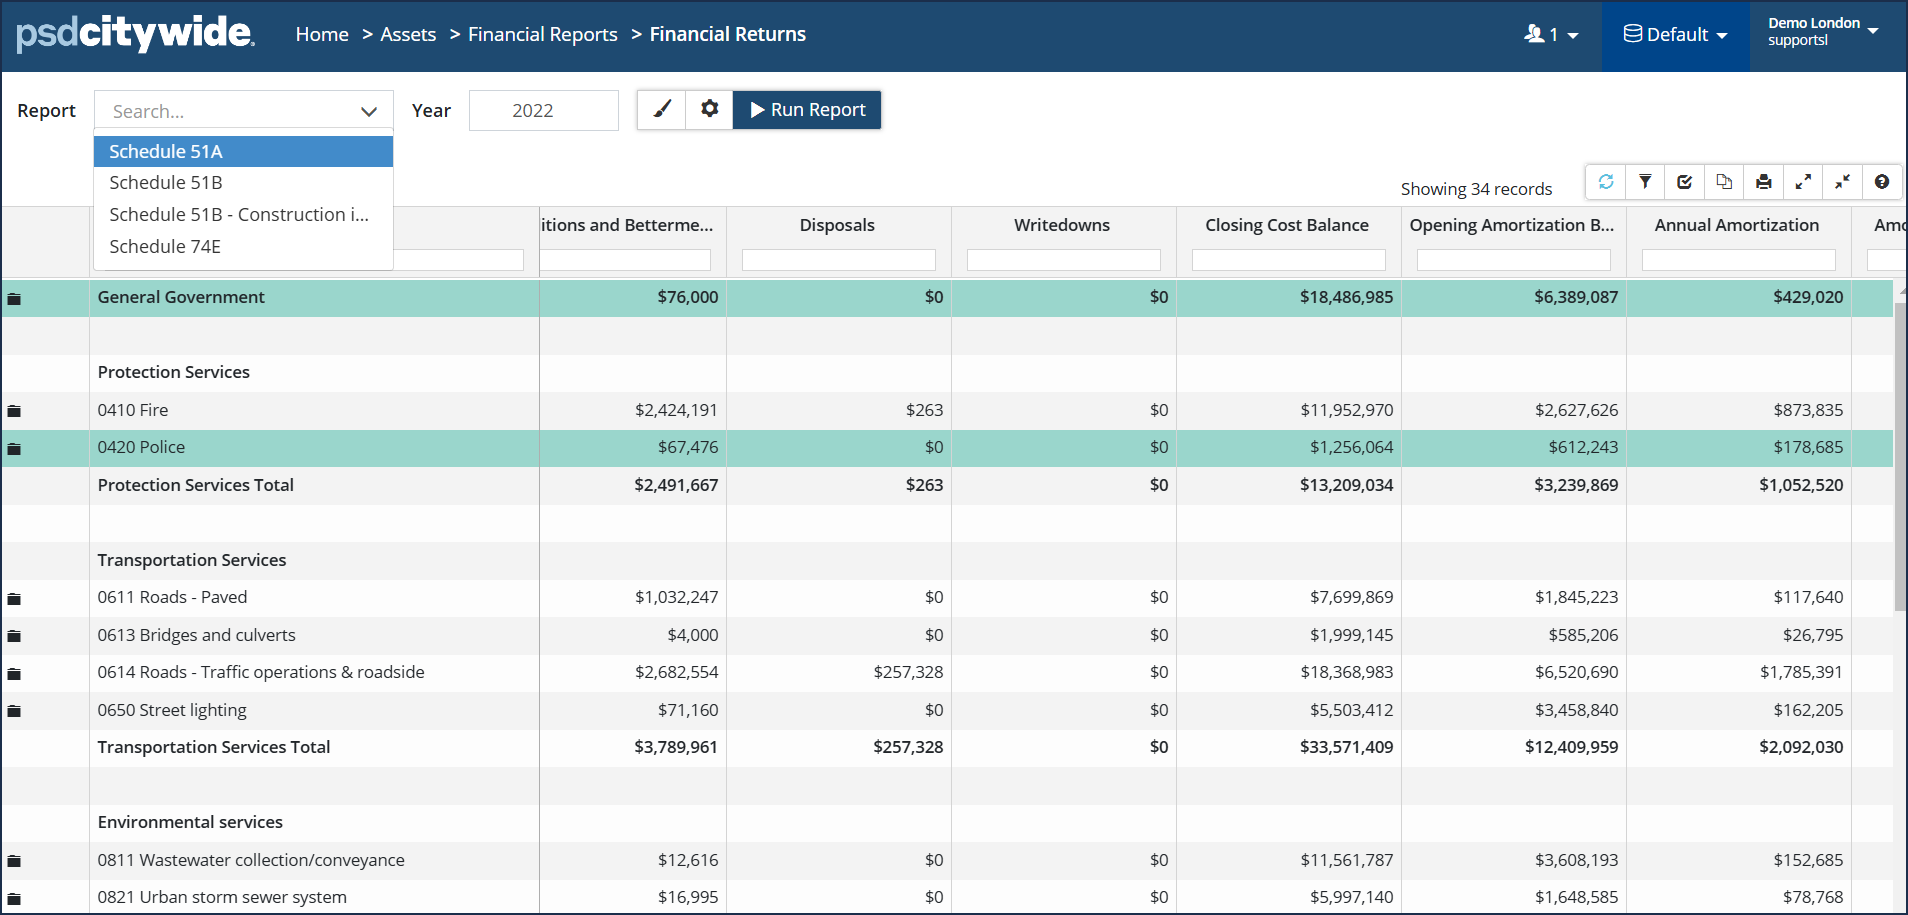Open folder icon for 0611 Roads - Paved
The image size is (1908, 915).
pyautogui.click(x=14, y=599)
